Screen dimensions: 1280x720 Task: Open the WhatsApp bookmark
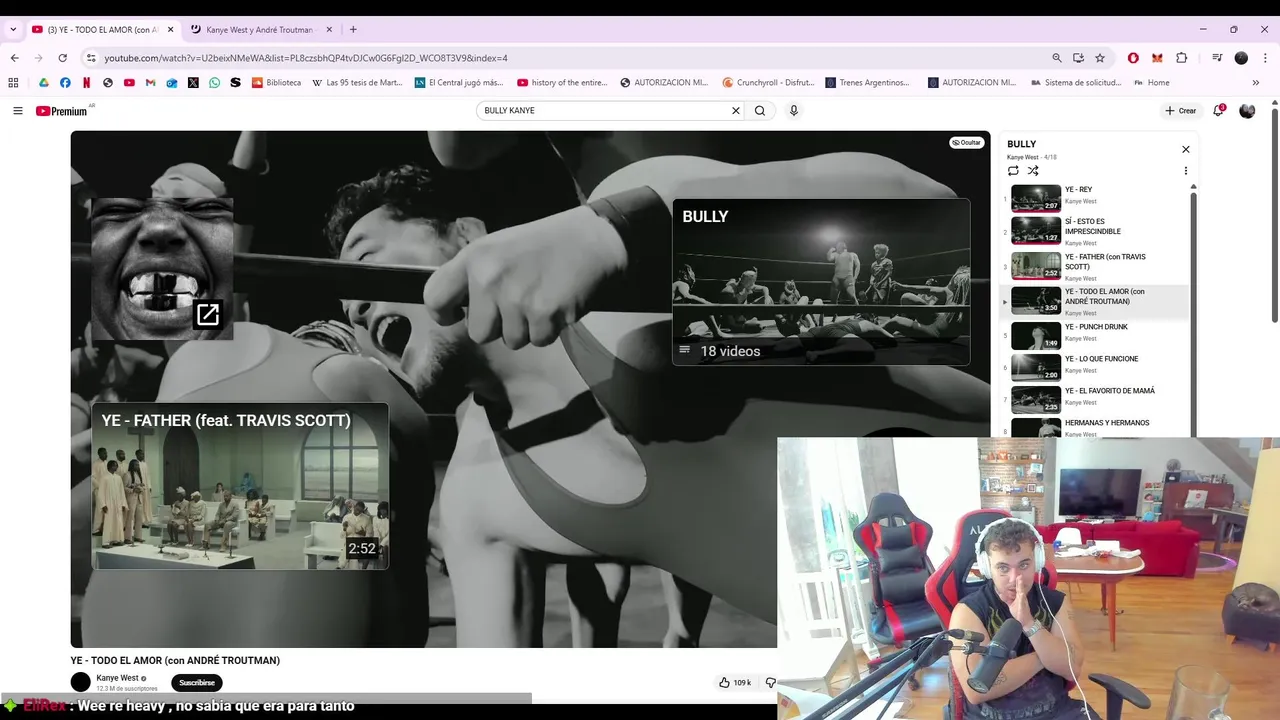tap(214, 83)
